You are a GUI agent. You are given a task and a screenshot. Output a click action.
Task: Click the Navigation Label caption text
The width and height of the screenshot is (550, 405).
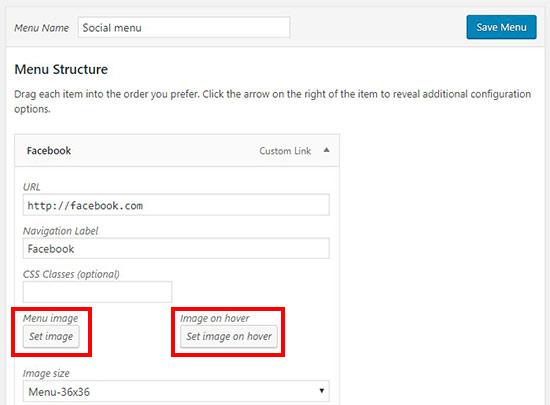pyautogui.click(x=60, y=231)
